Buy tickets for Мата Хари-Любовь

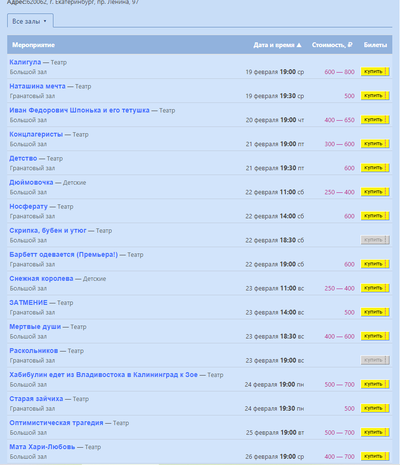click(x=375, y=456)
